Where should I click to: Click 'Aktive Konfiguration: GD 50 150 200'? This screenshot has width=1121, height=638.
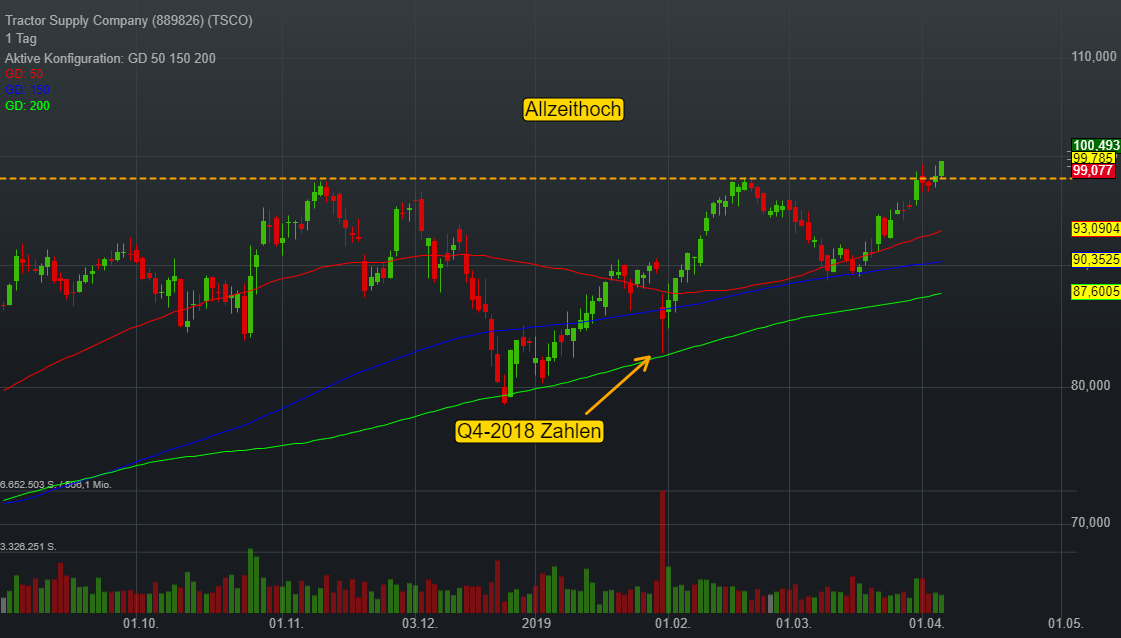(110, 59)
